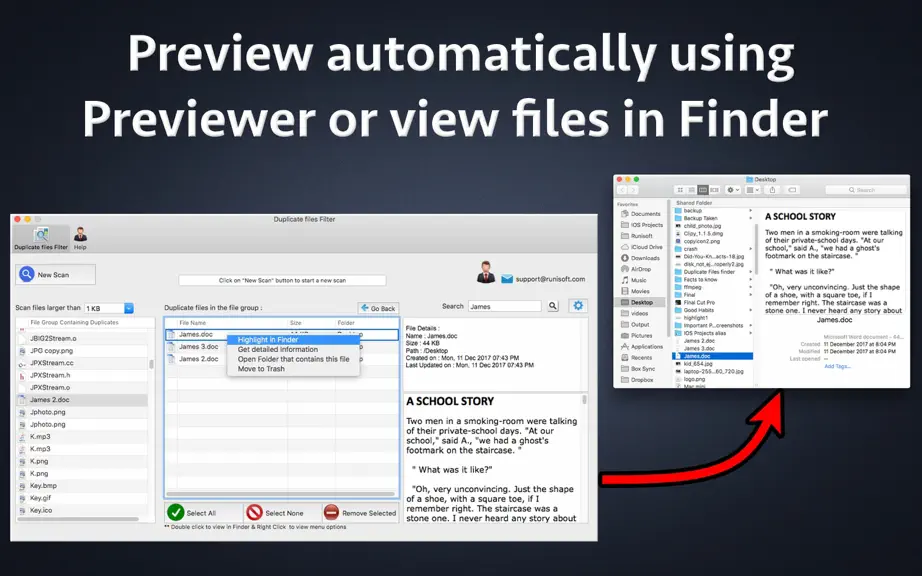Image resolution: width=922 pixels, height=576 pixels.
Task: Sort by the File Name column header
Action: (232, 323)
